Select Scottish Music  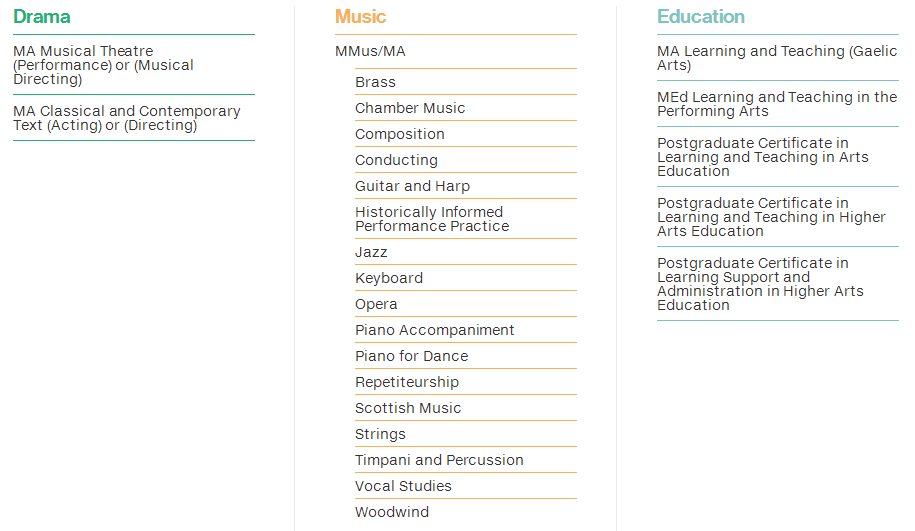coord(408,408)
